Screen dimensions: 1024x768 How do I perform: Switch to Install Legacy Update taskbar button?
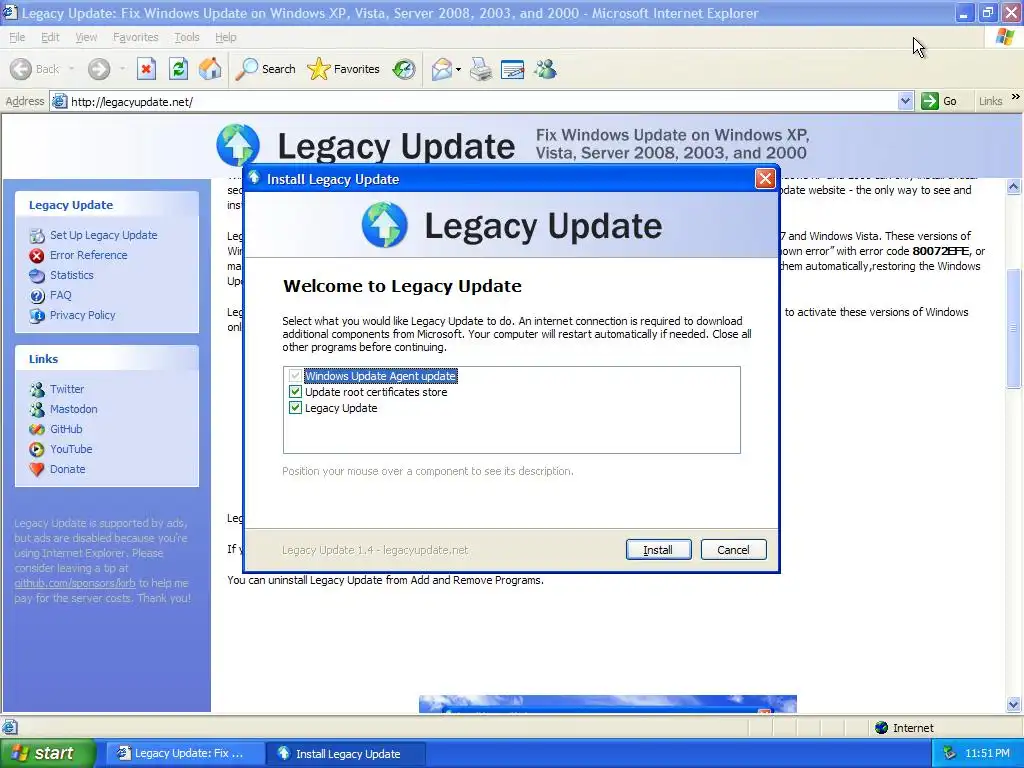click(346, 754)
